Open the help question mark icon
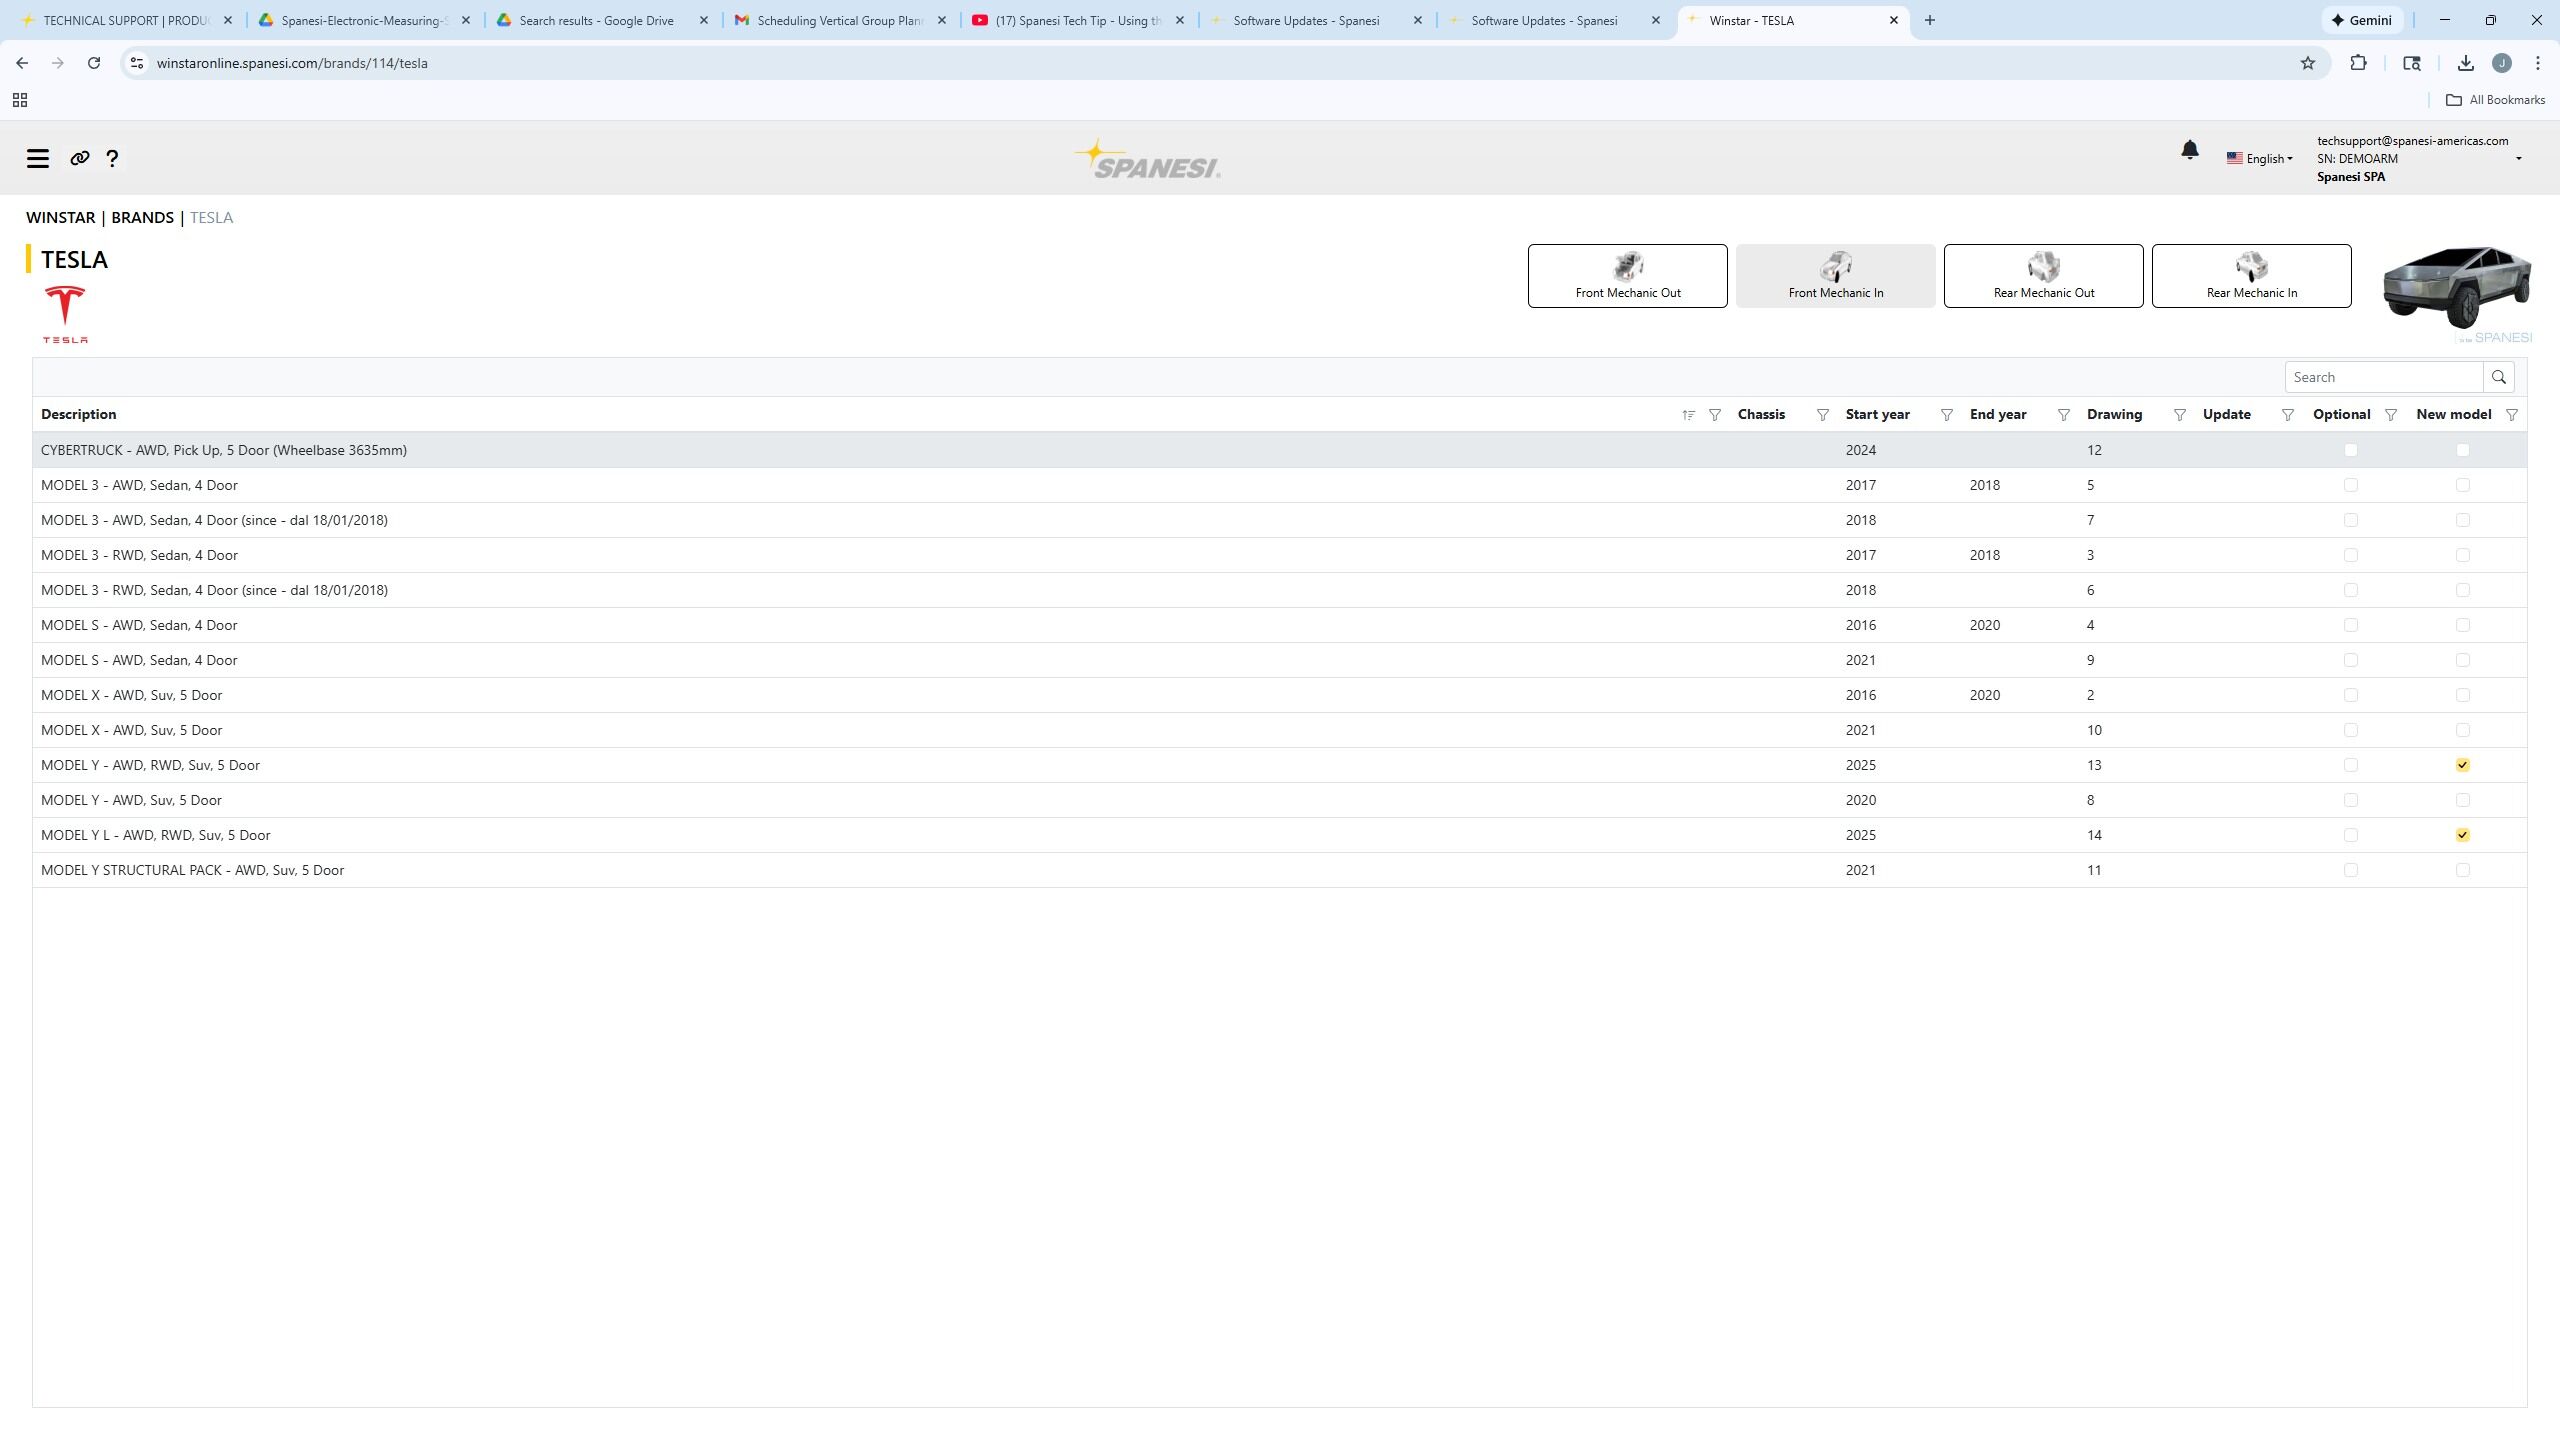This screenshot has width=2560, height=1440. 112,158
